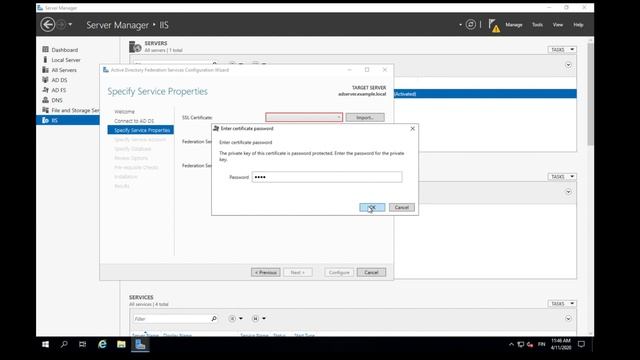Open taskbar search
This screenshot has height=360, width=640.
pos(64,344)
